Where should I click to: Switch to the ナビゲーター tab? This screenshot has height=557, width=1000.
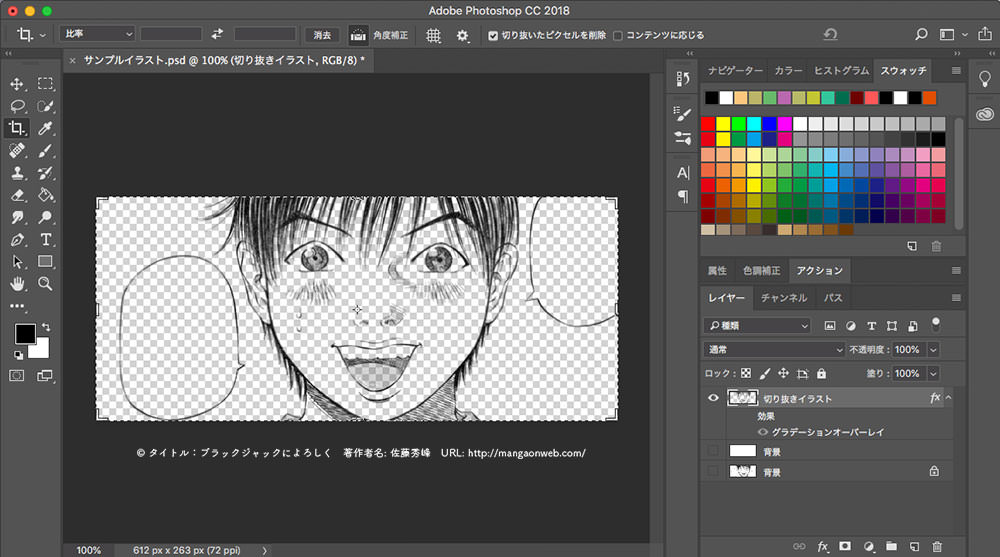(735, 71)
